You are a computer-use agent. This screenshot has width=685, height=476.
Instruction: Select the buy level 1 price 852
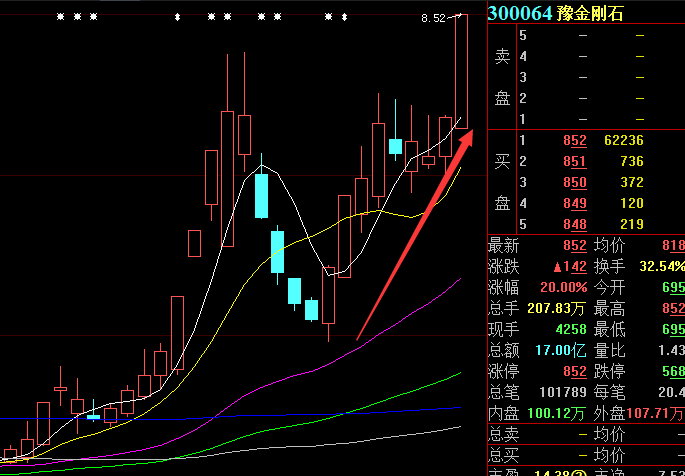[x=575, y=141]
